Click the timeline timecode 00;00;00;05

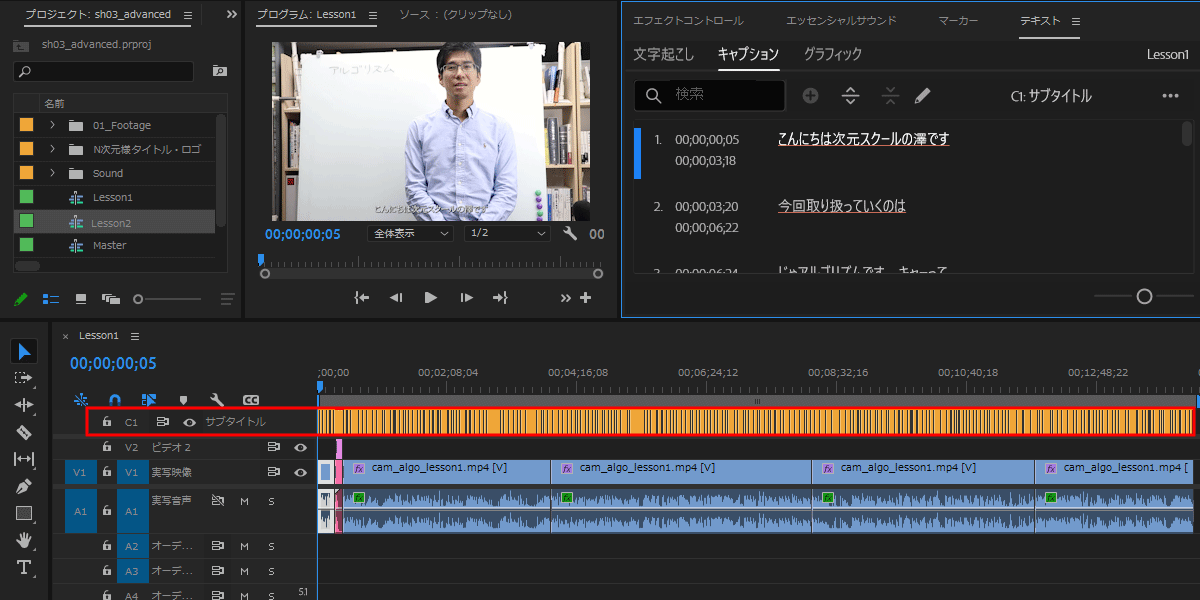113,364
